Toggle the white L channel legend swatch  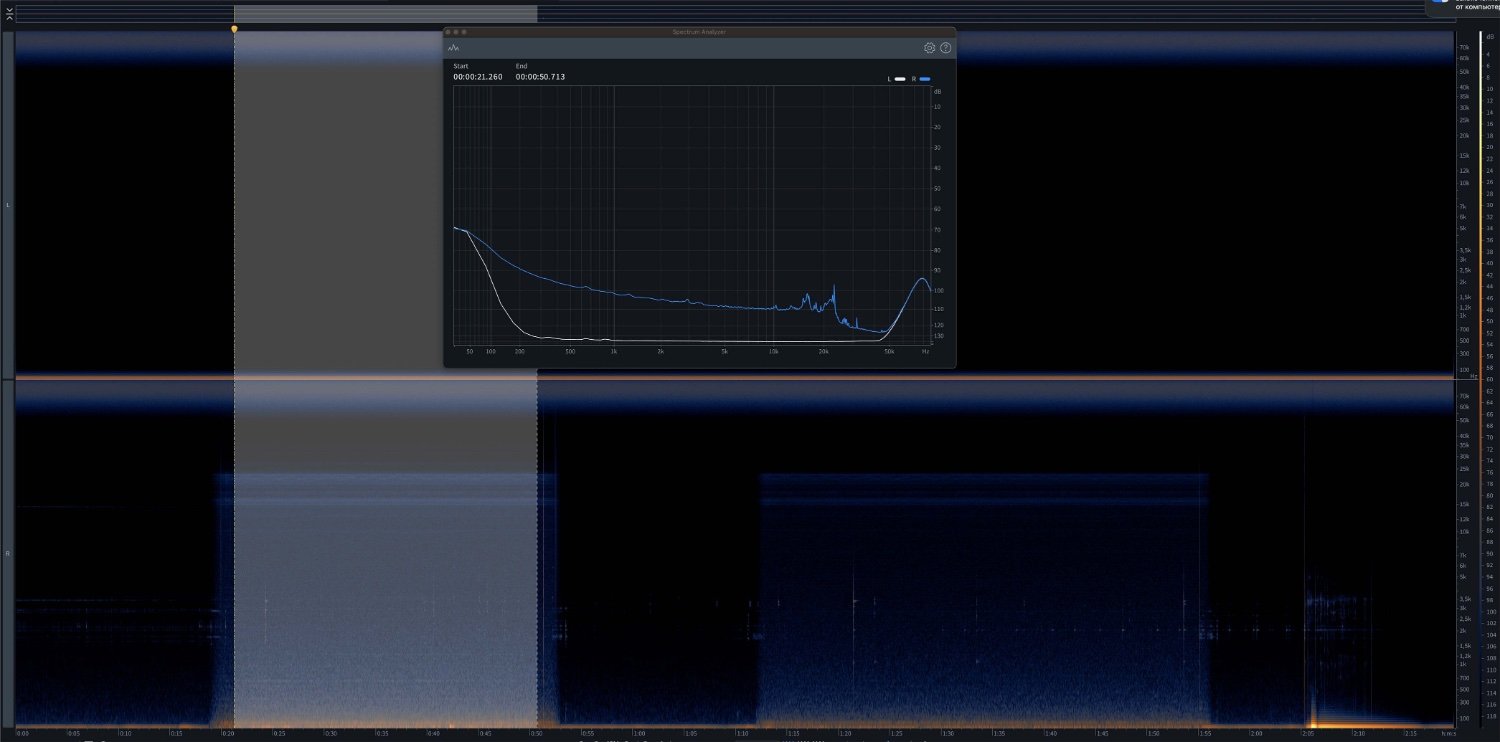click(x=900, y=78)
